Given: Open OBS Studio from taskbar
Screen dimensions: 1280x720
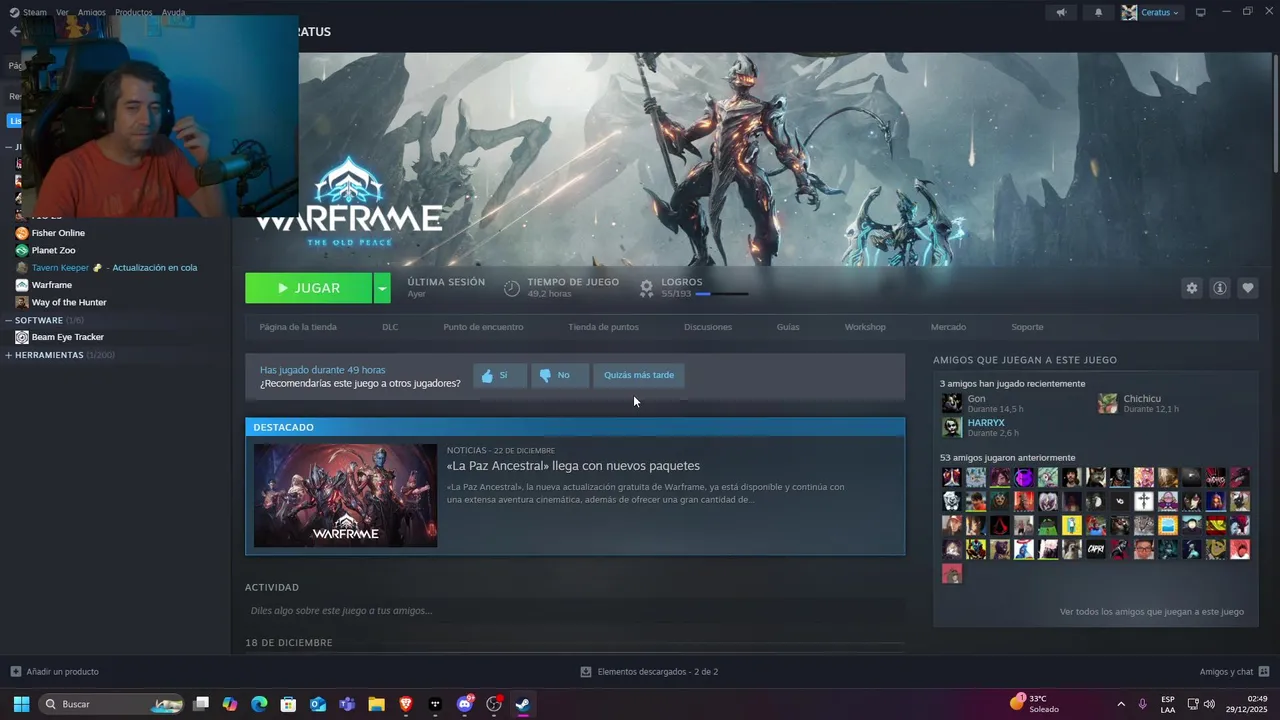Looking at the screenshot, I should 494,704.
